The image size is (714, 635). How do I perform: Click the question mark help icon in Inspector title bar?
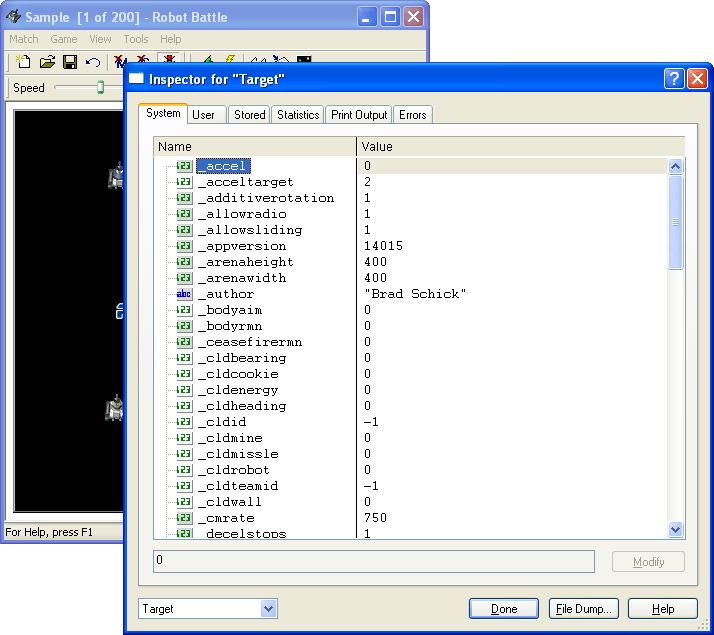point(674,79)
